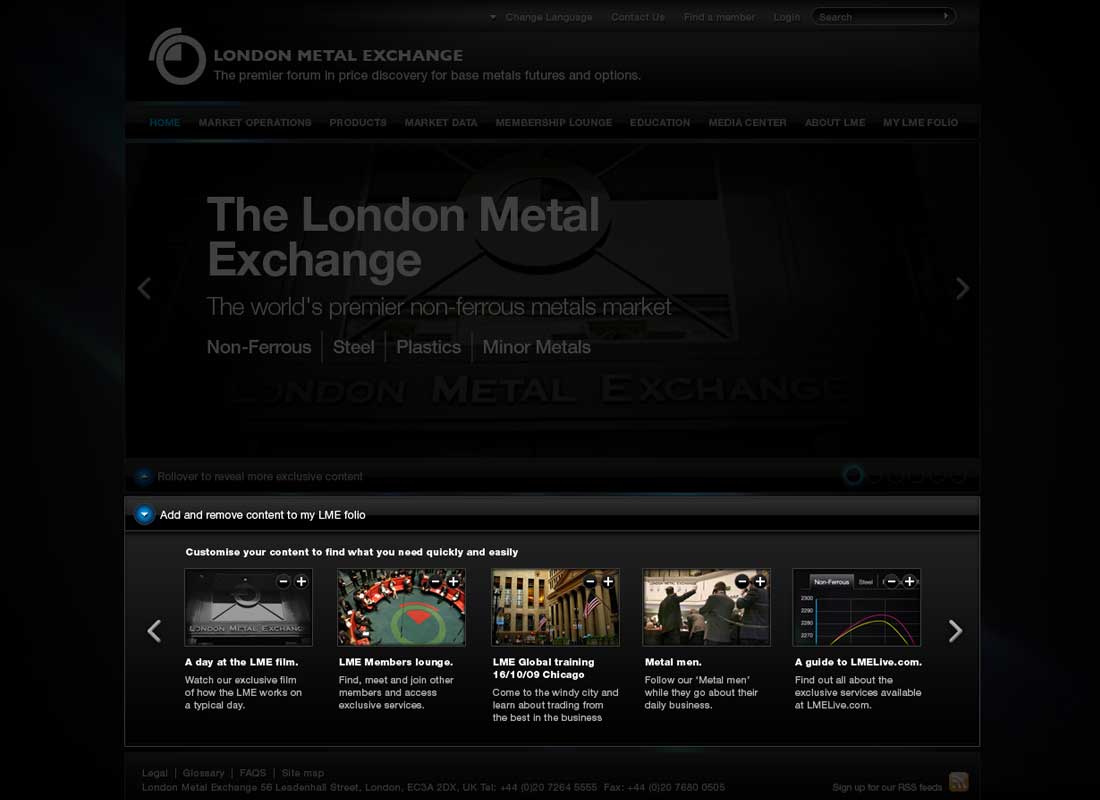Expand 'Rollover to reveal more exclusive content'

point(144,476)
